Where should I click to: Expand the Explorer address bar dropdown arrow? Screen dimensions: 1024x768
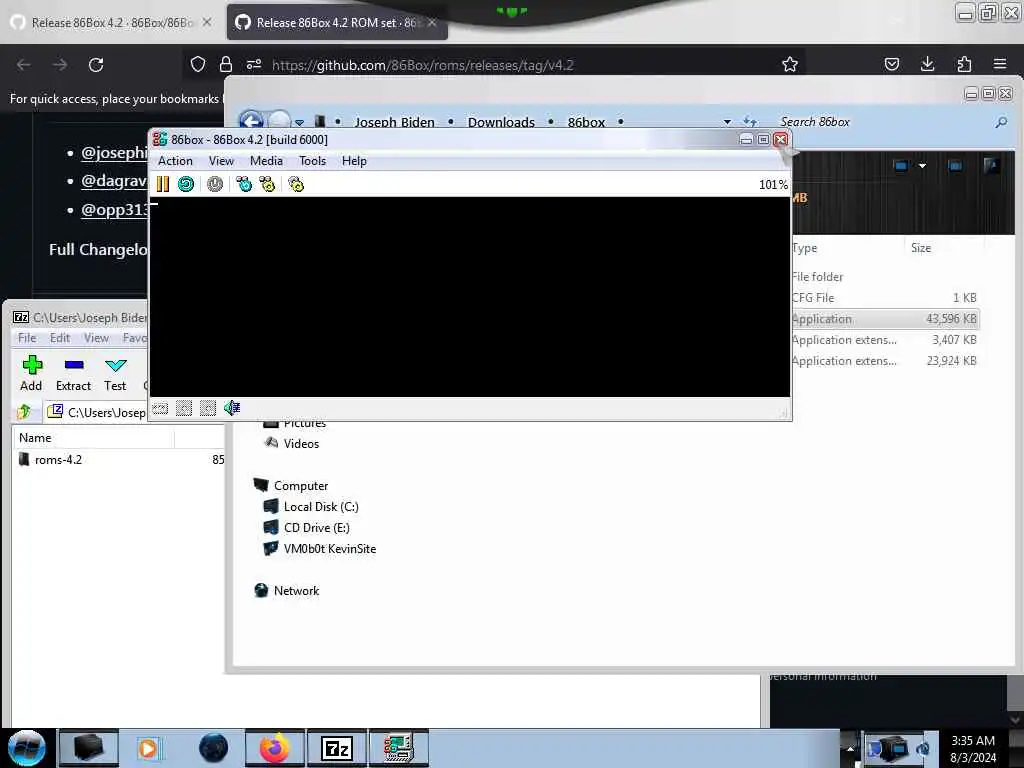[x=727, y=122]
